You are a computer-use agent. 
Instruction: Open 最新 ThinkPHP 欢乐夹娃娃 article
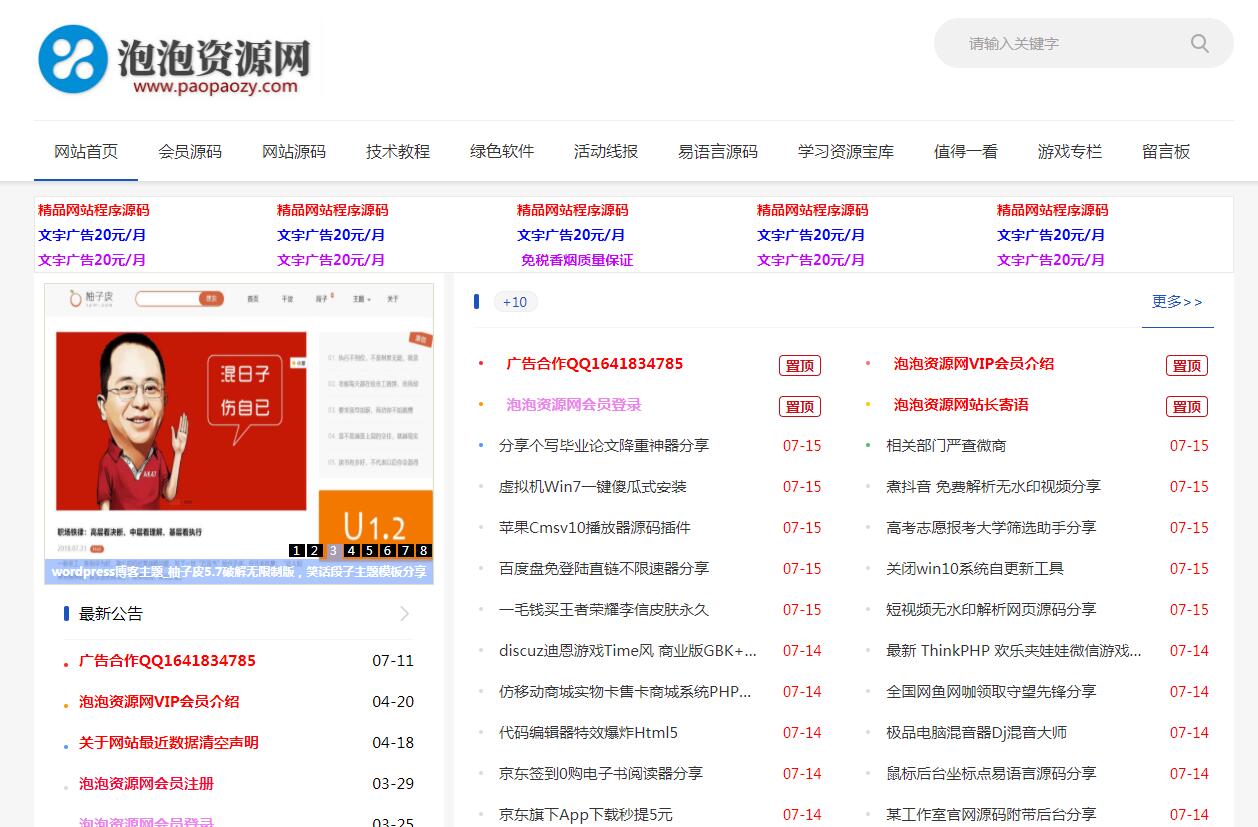[x=1014, y=651]
